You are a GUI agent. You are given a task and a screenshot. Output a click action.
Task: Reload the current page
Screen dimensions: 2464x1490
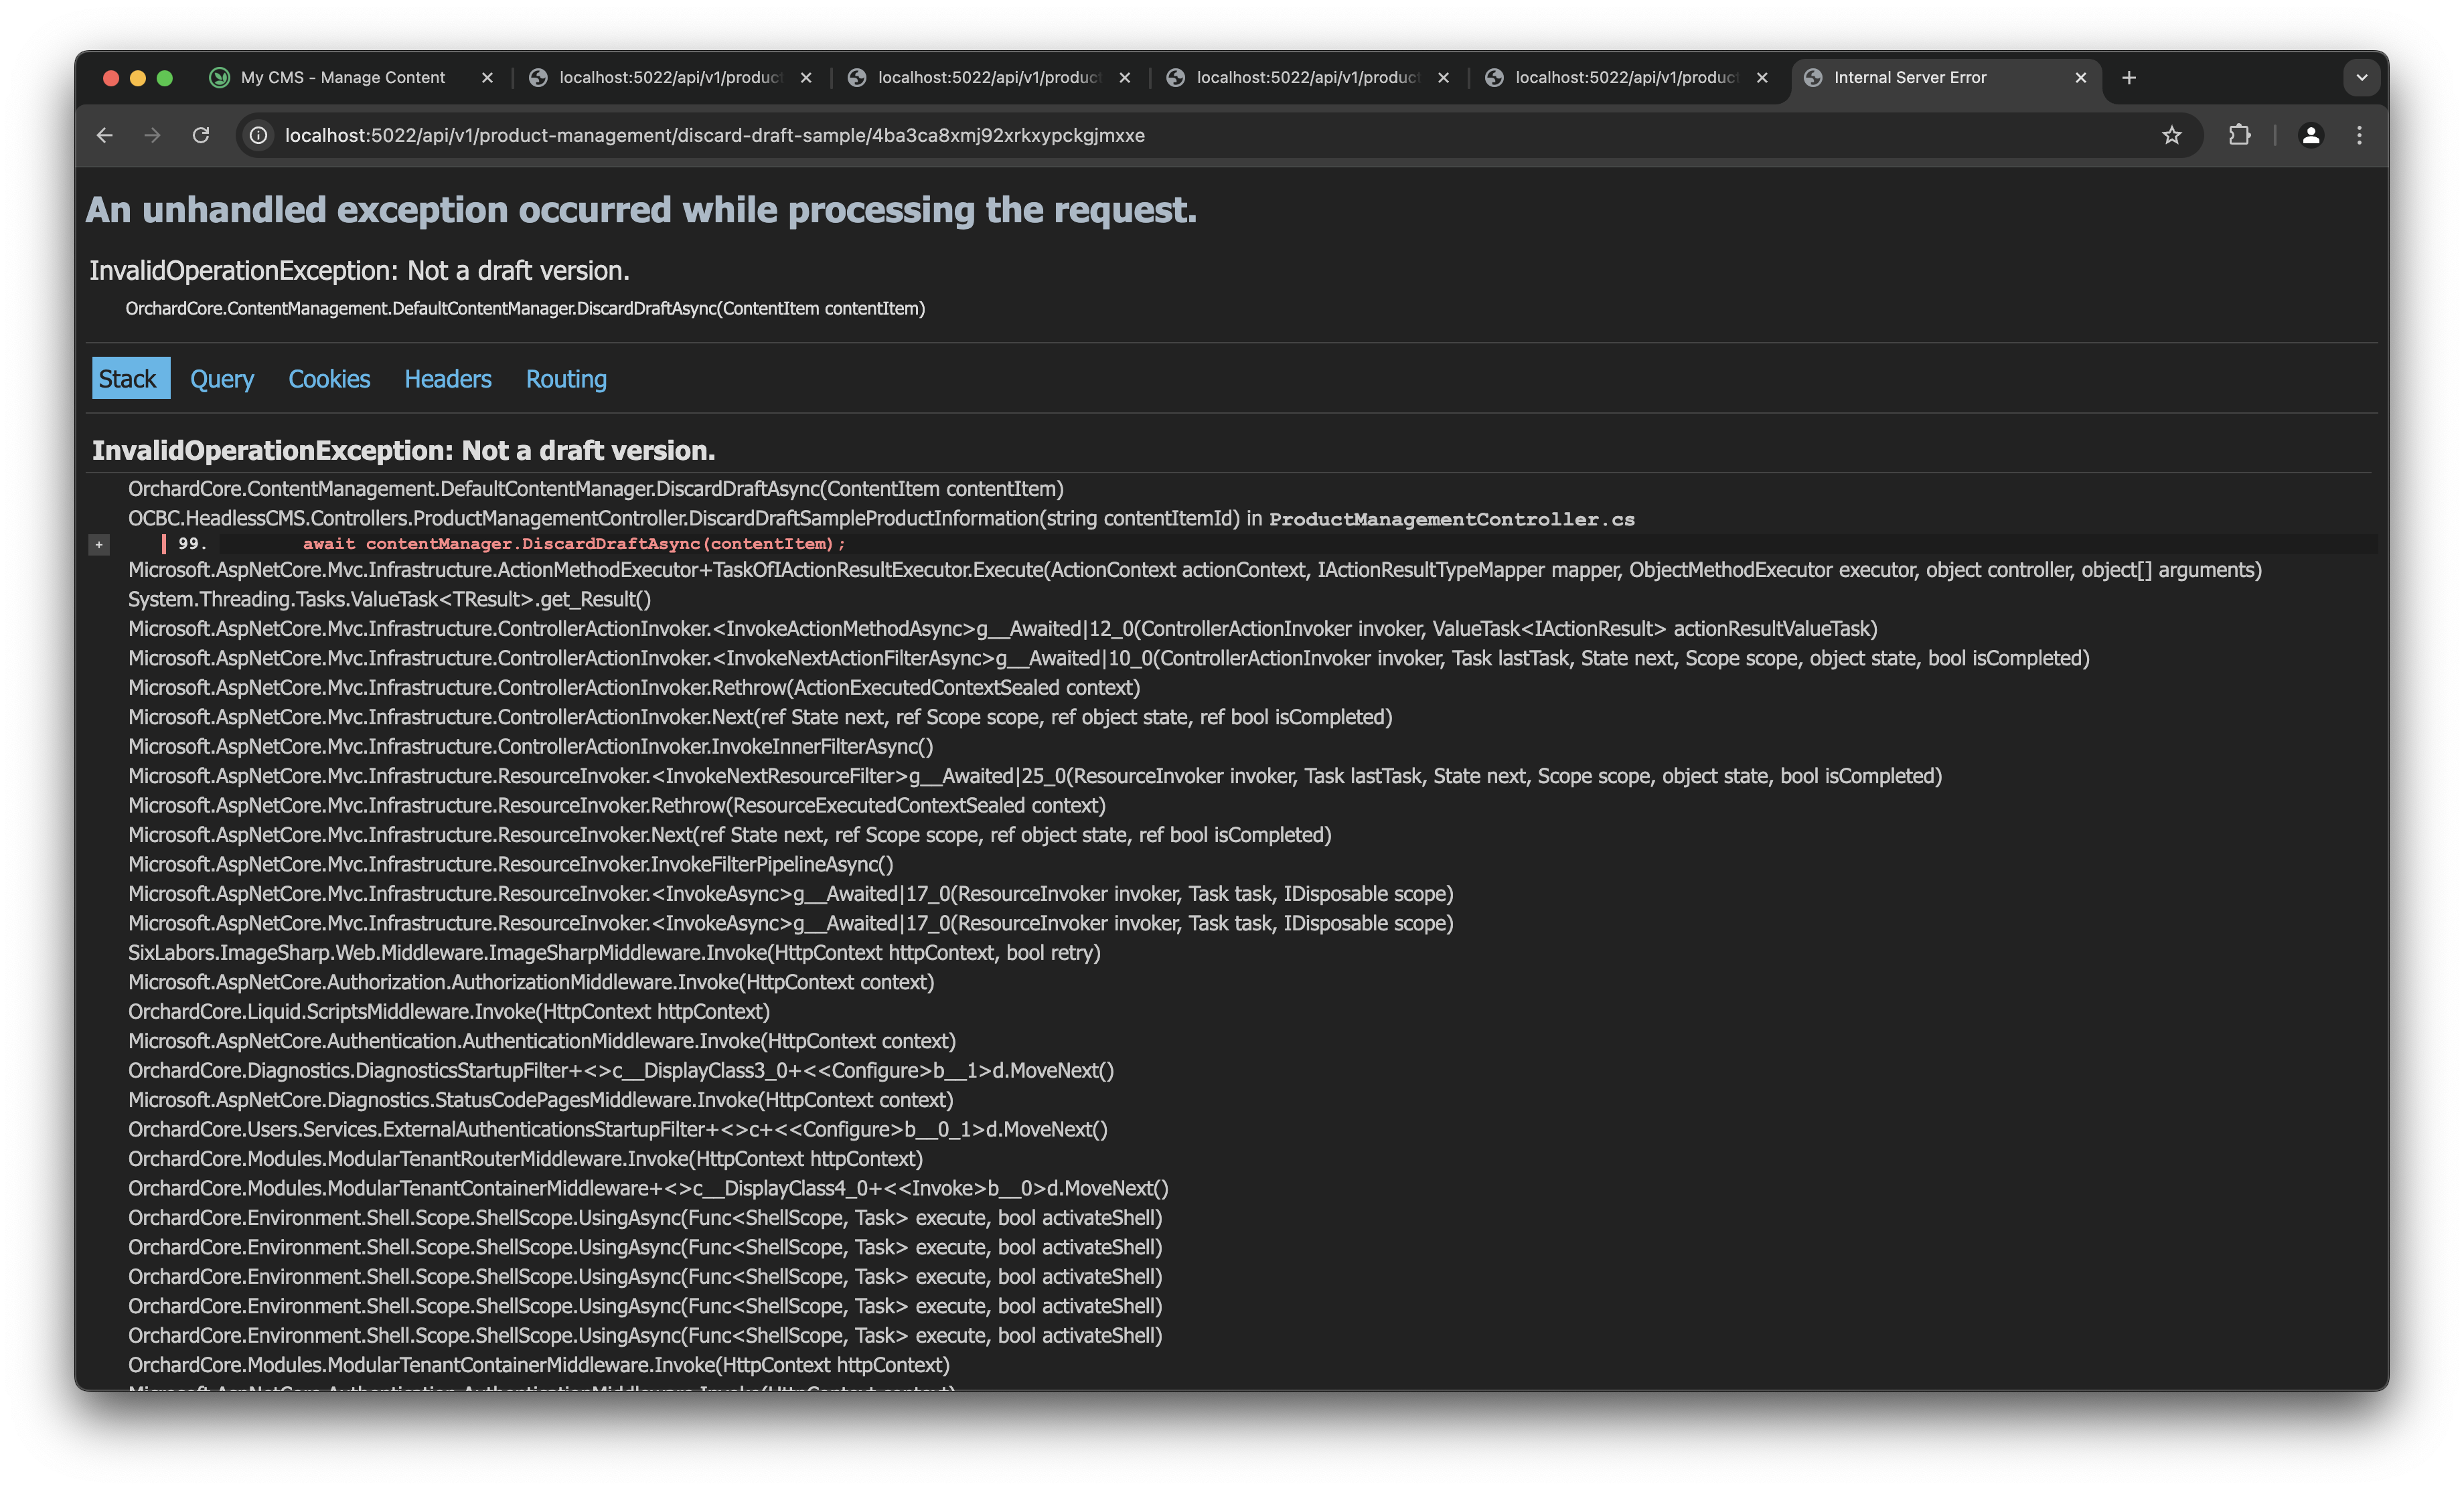pyautogui.click(x=201, y=135)
